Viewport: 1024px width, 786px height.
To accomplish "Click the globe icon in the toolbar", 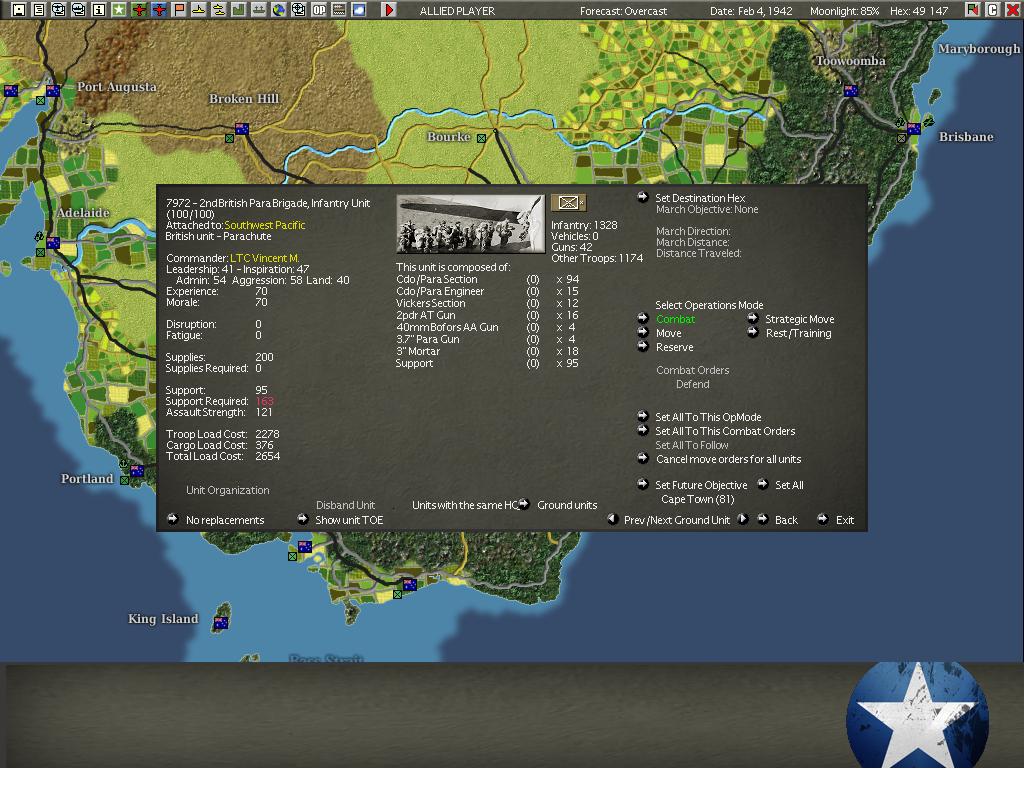I will (279, 10).
